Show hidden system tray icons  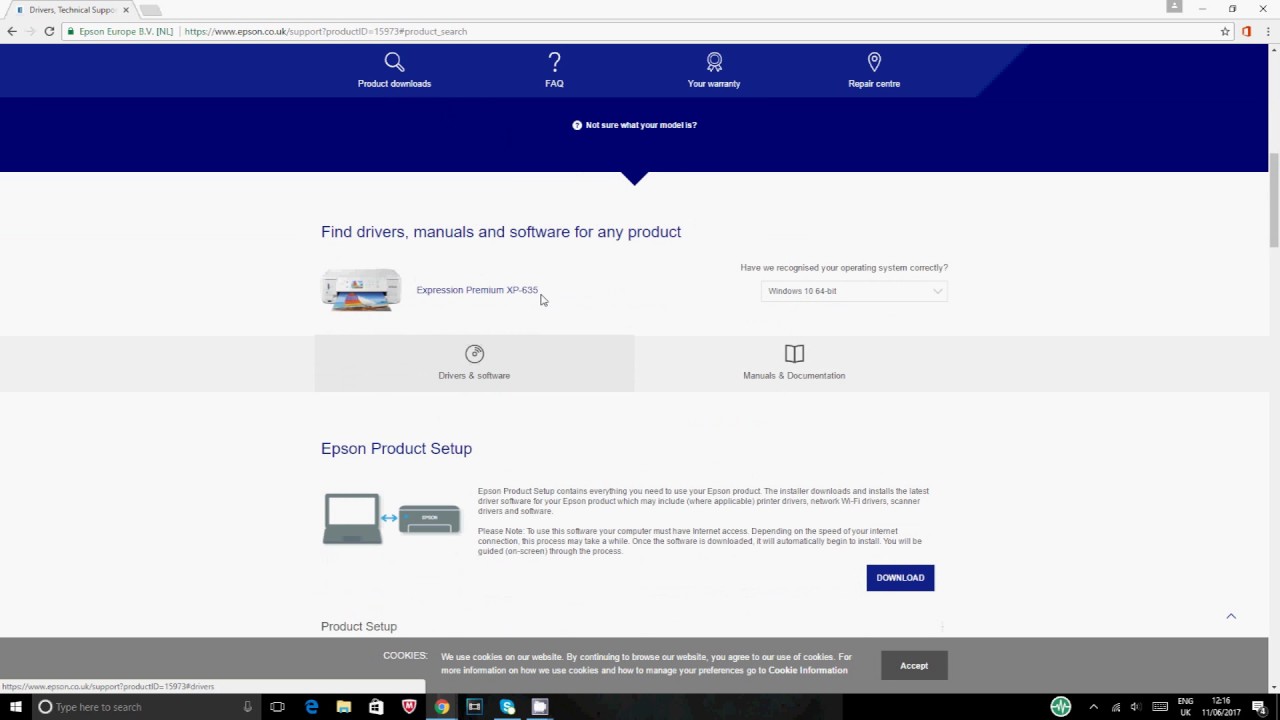[1093, 707]
